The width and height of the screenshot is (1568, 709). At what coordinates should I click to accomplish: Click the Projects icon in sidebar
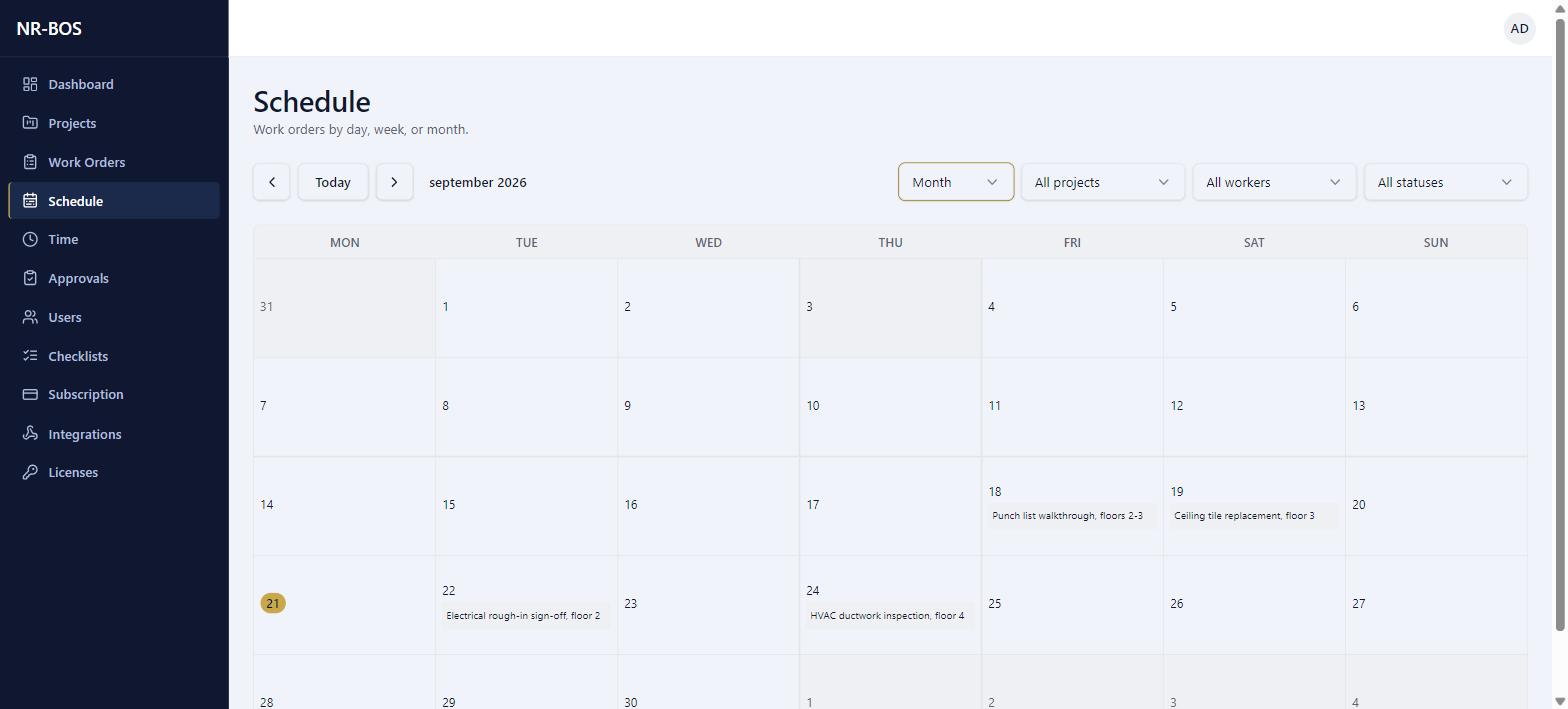click(30, 123)
